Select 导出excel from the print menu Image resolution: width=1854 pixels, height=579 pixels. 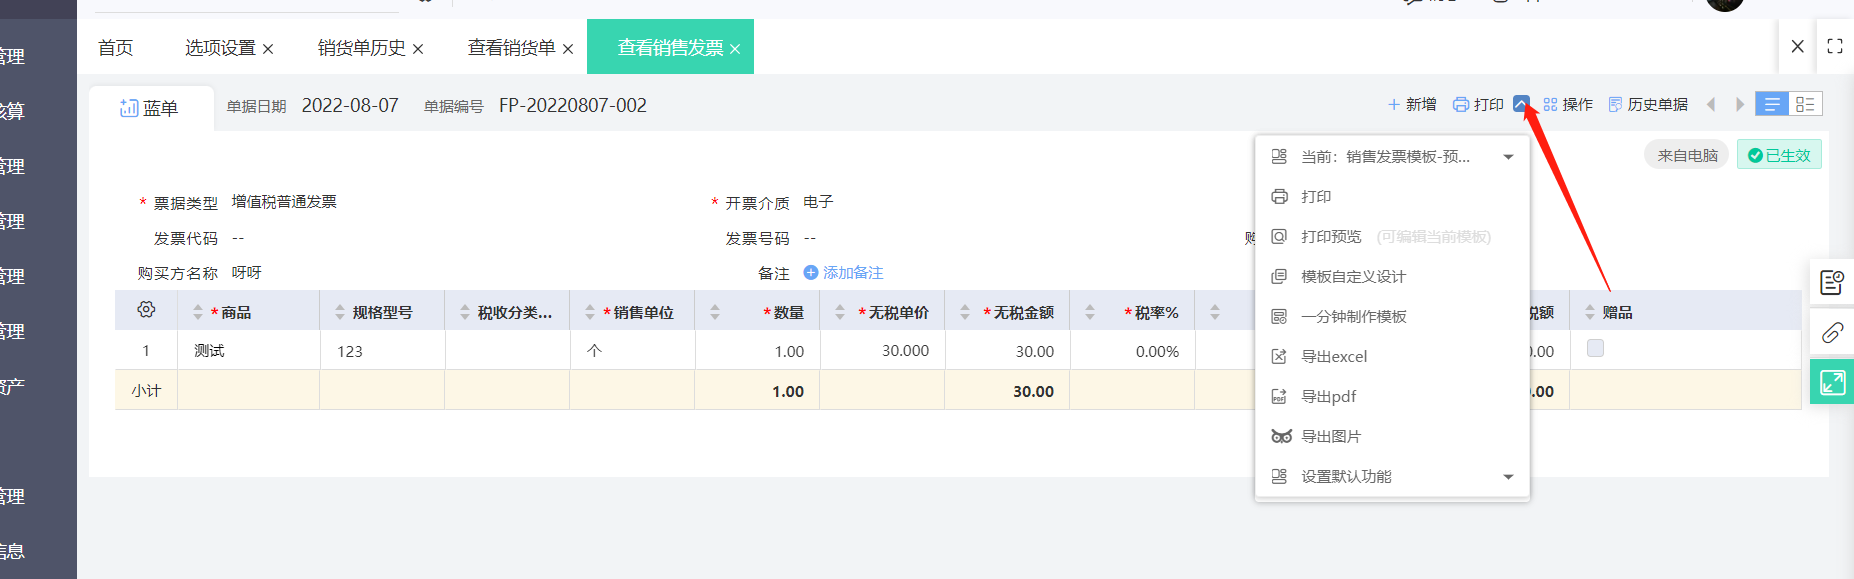tap(1333, 357)
